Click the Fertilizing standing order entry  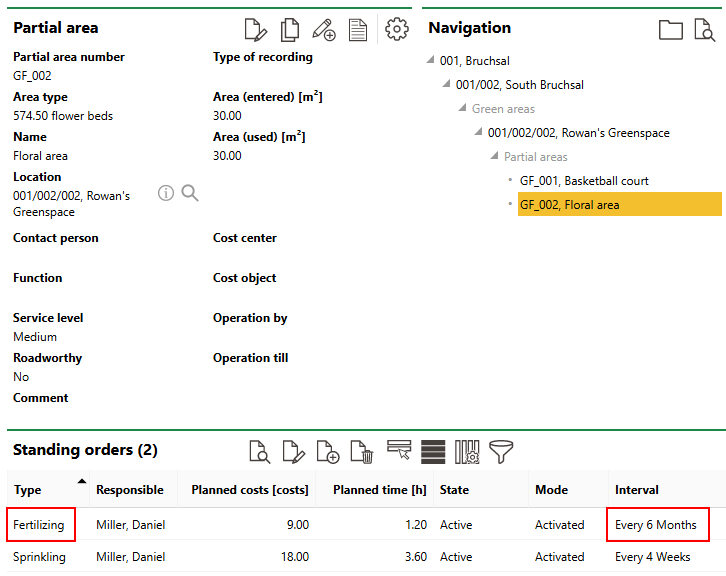tap(39, 525)
